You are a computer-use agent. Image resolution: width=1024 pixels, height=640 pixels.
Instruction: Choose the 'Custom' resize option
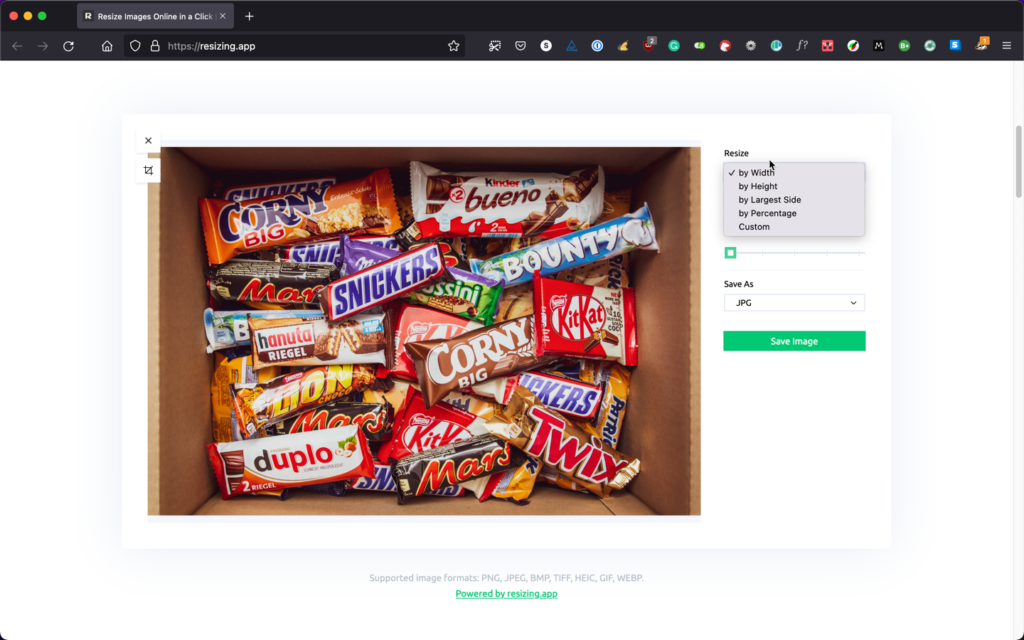[x=754, y=227]
